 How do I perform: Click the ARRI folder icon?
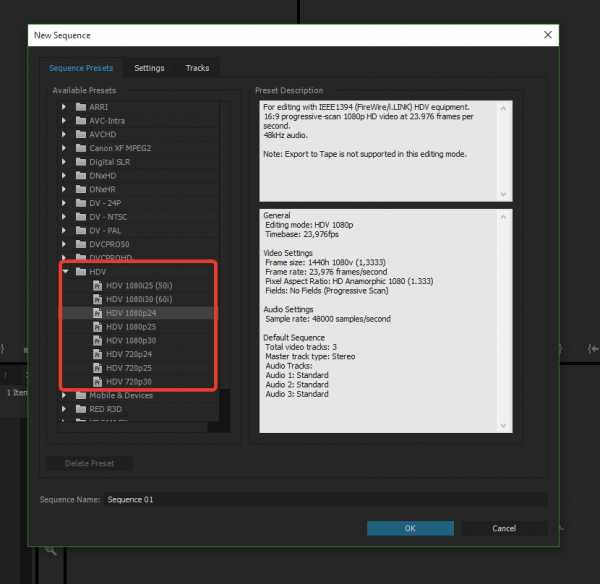pos(80,107)
